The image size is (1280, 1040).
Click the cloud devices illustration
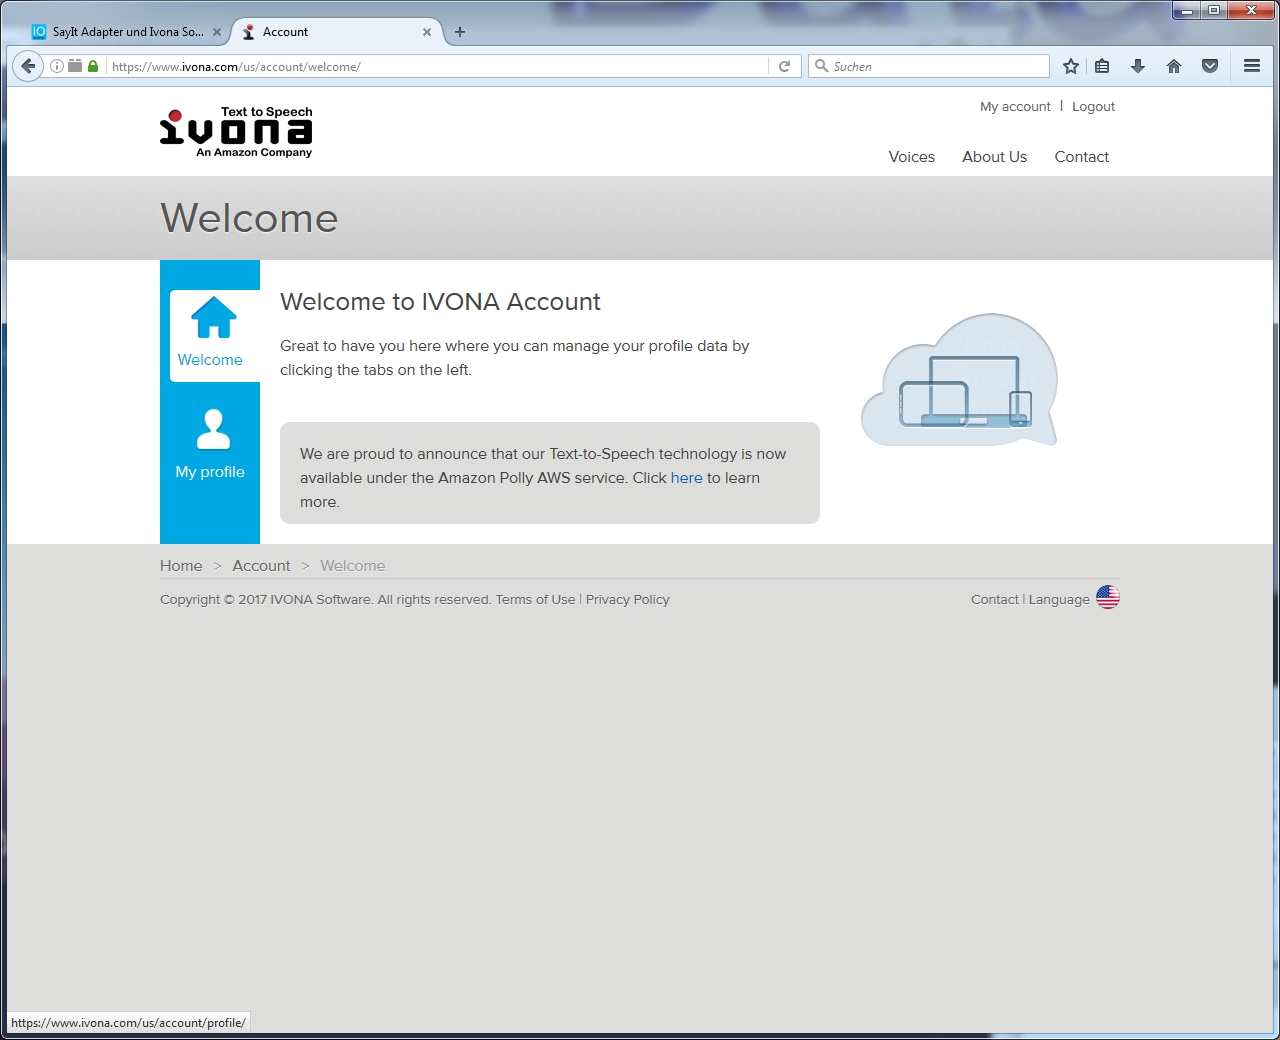point(960,380)
